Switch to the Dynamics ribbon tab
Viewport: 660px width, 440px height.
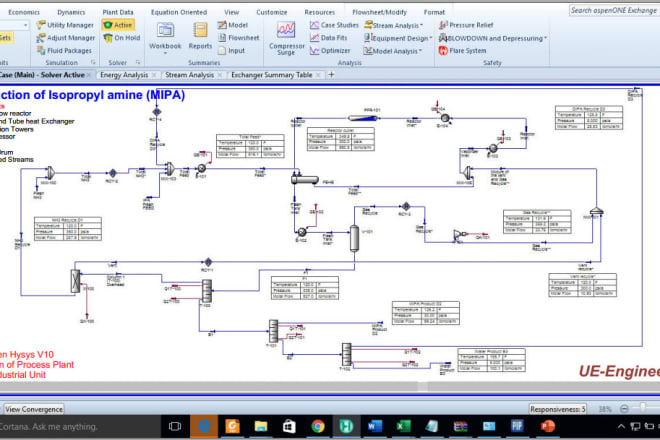coord(71,12)
